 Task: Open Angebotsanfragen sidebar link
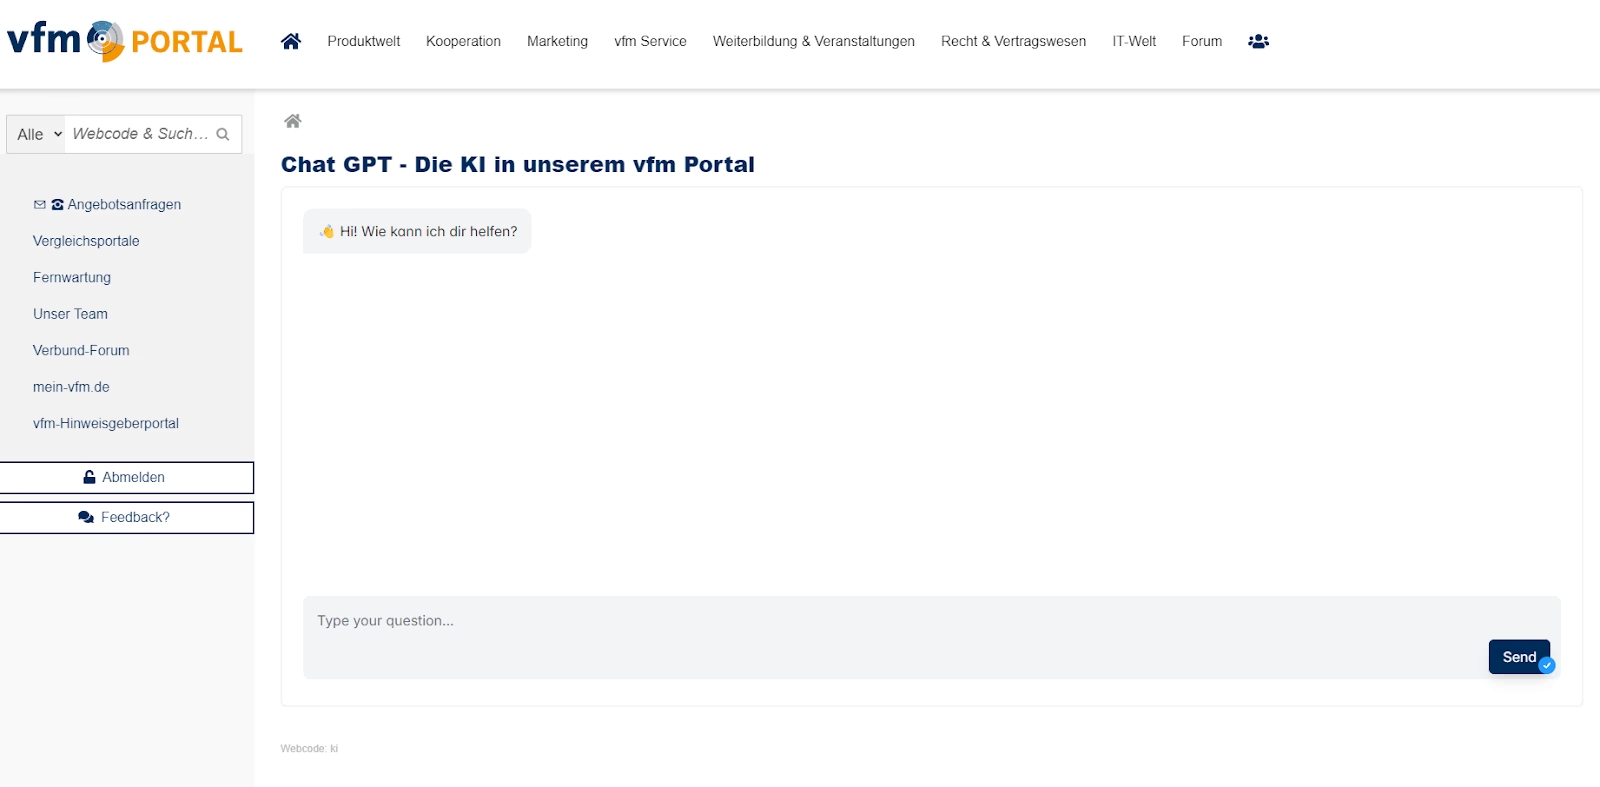[124, 204]
